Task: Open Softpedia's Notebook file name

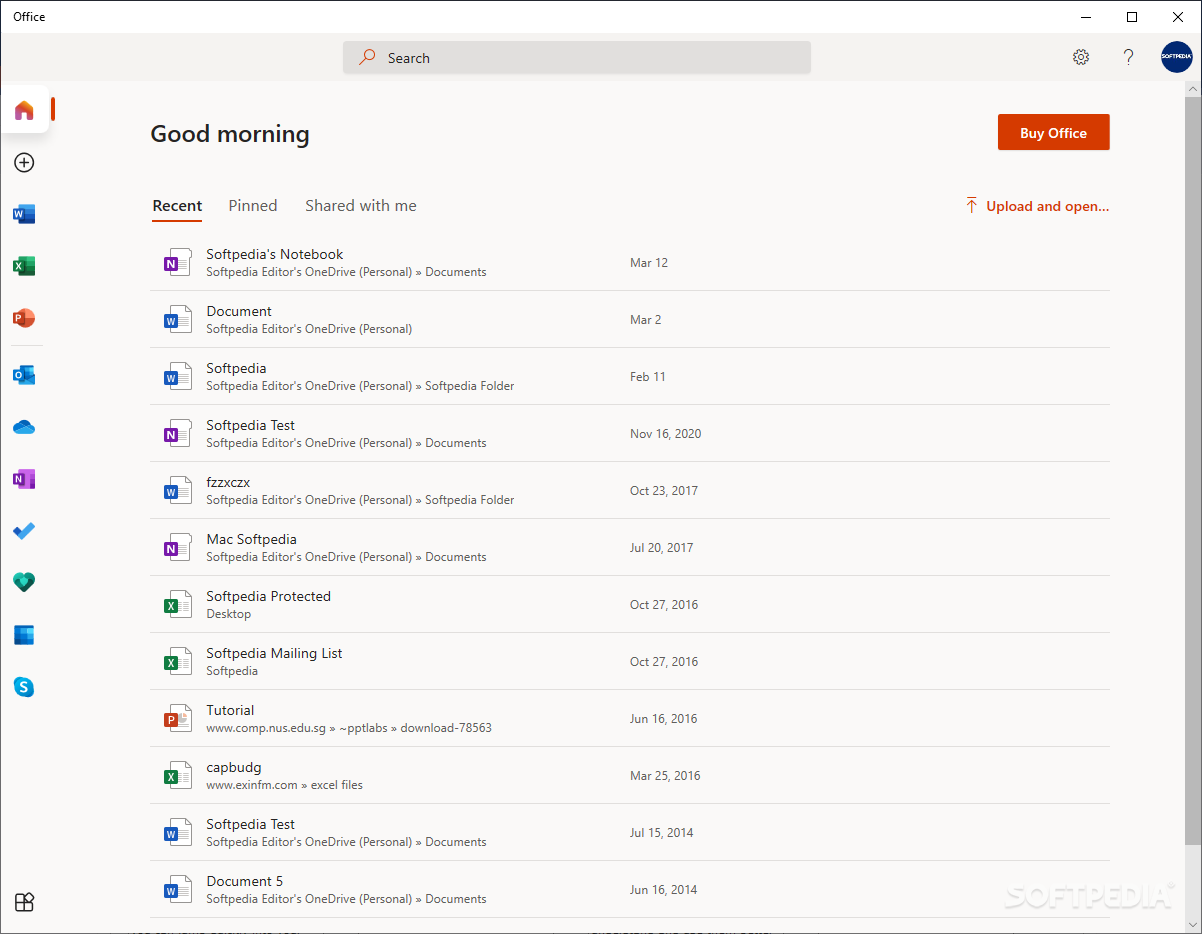Action: 275,254
